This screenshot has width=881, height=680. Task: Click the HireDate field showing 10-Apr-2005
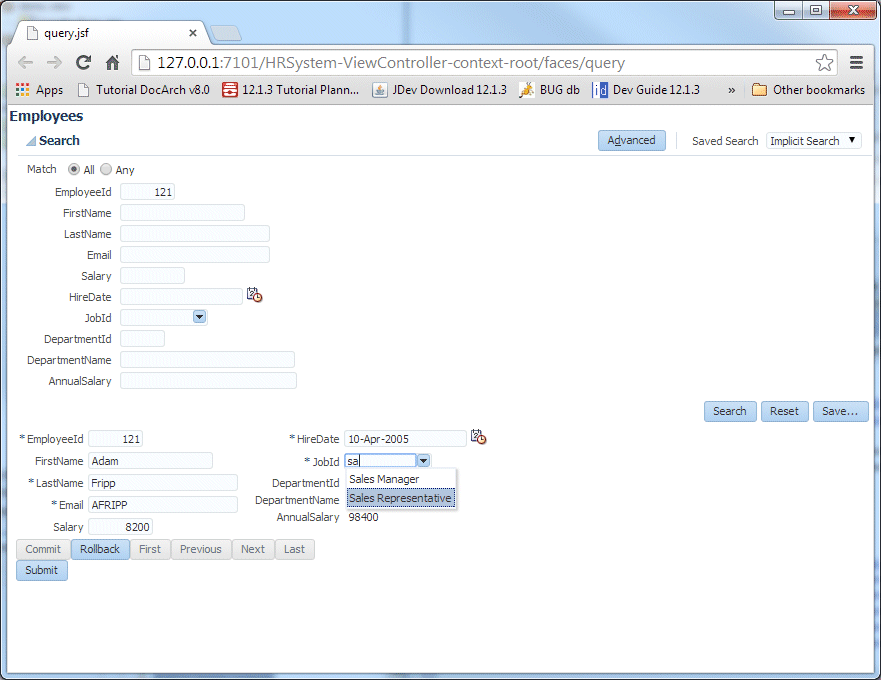coord(406,439)
